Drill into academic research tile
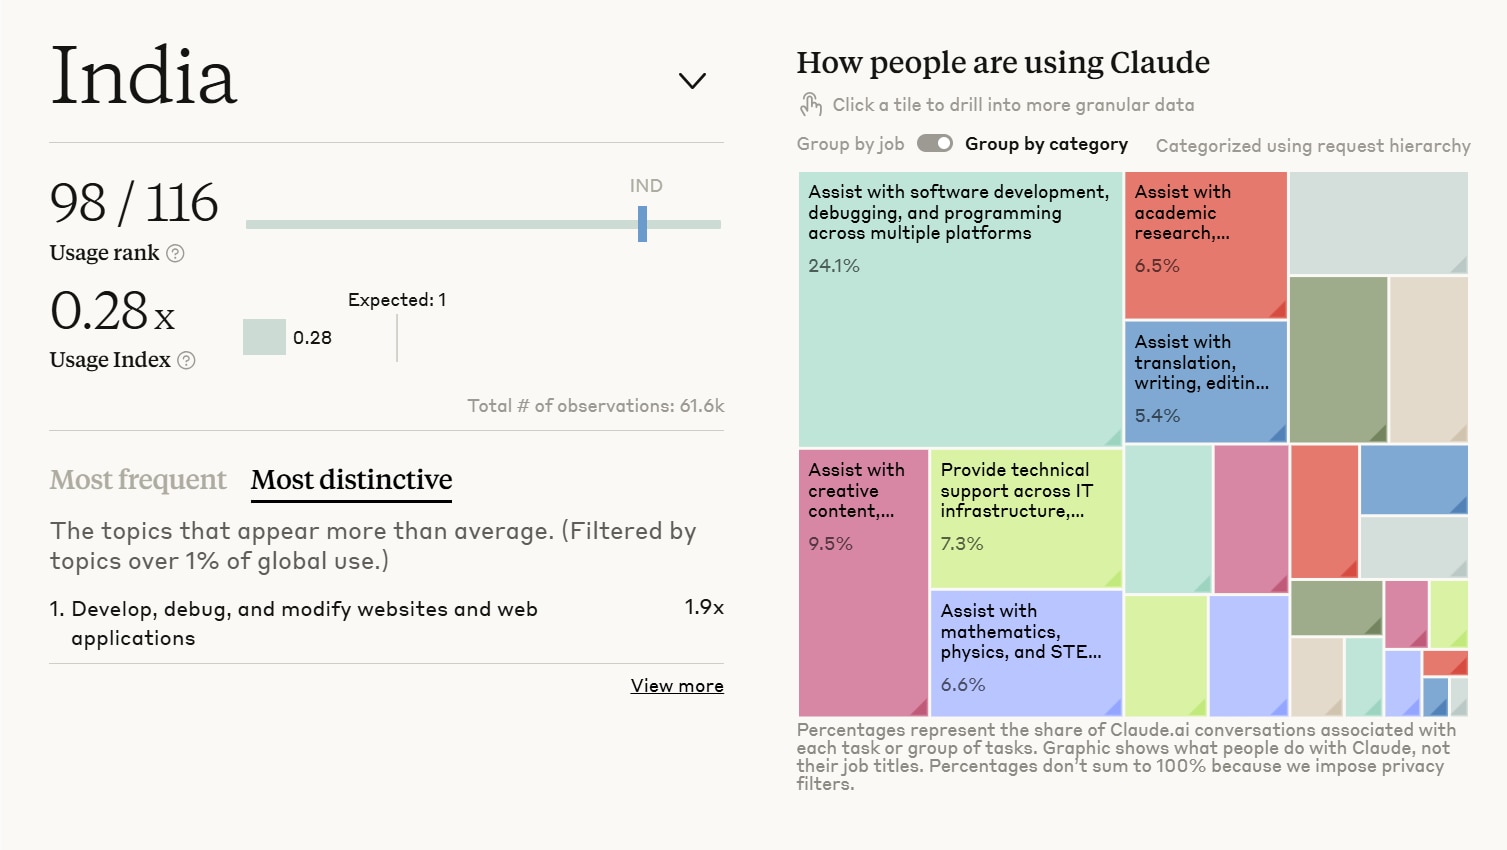This screenshot has width=1507, height=850. pyautogui.click(x=1205, y=245)
